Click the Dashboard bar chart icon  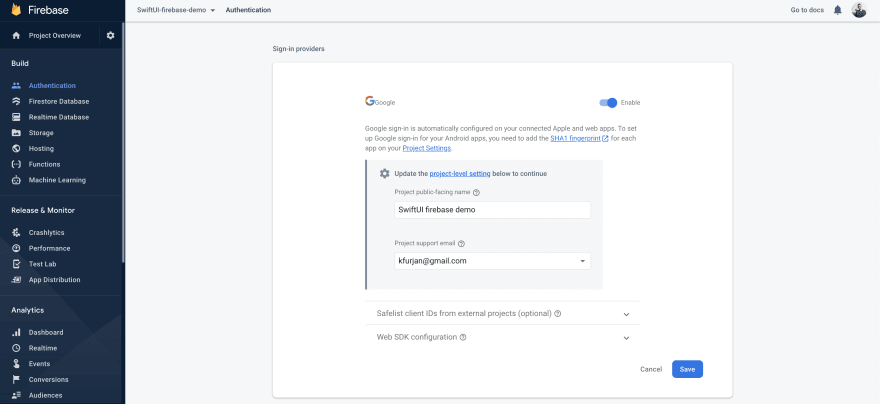click(x=16, y=332)
